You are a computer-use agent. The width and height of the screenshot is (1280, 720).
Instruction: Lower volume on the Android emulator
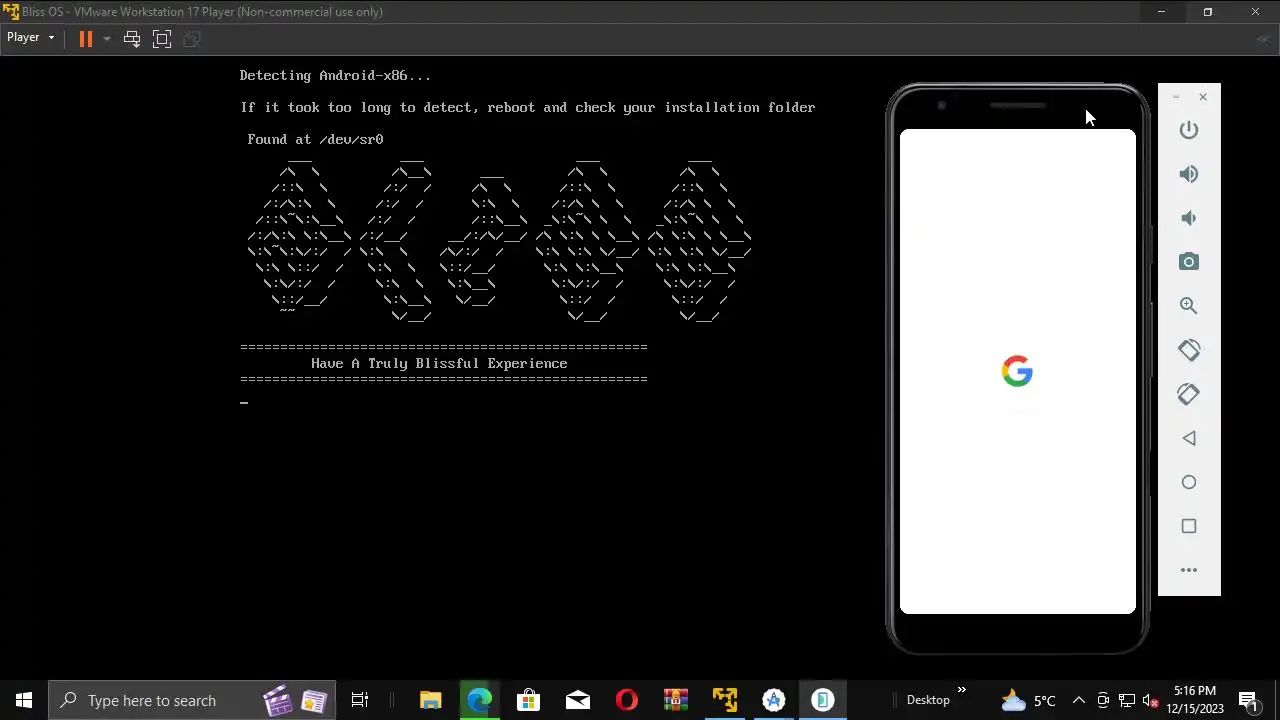point(1189,218)
